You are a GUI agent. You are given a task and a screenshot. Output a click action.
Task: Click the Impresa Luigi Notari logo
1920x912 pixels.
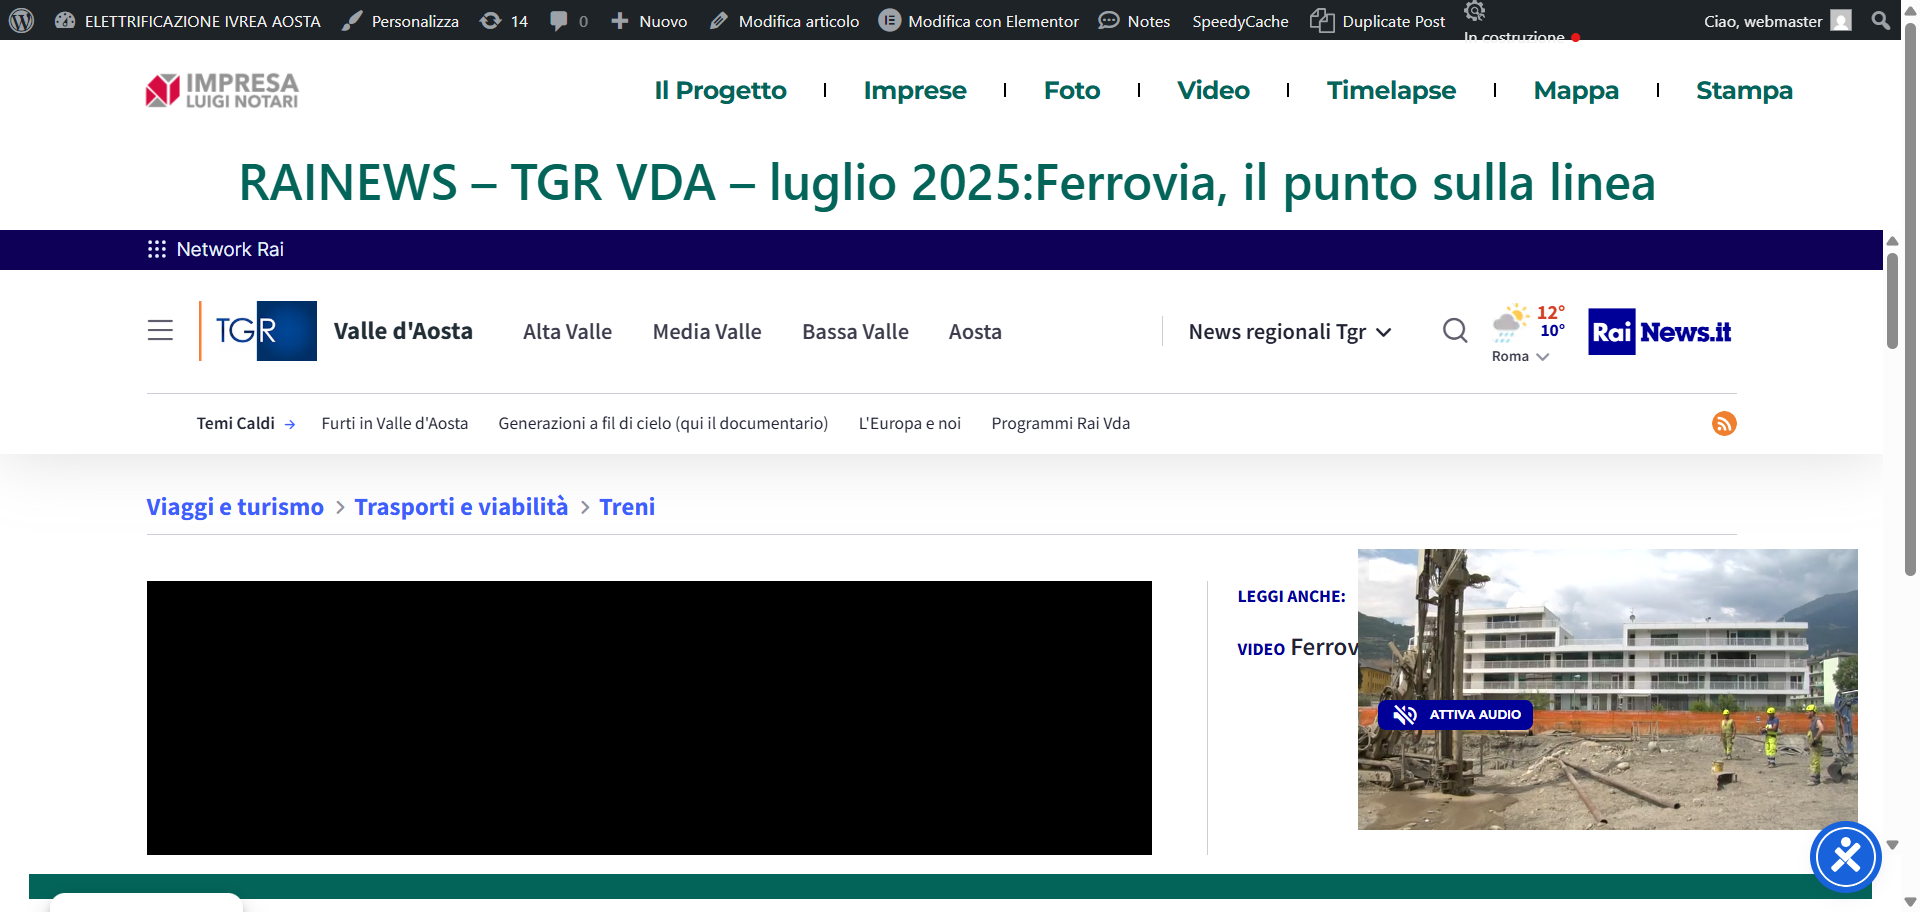coord(222,90)
